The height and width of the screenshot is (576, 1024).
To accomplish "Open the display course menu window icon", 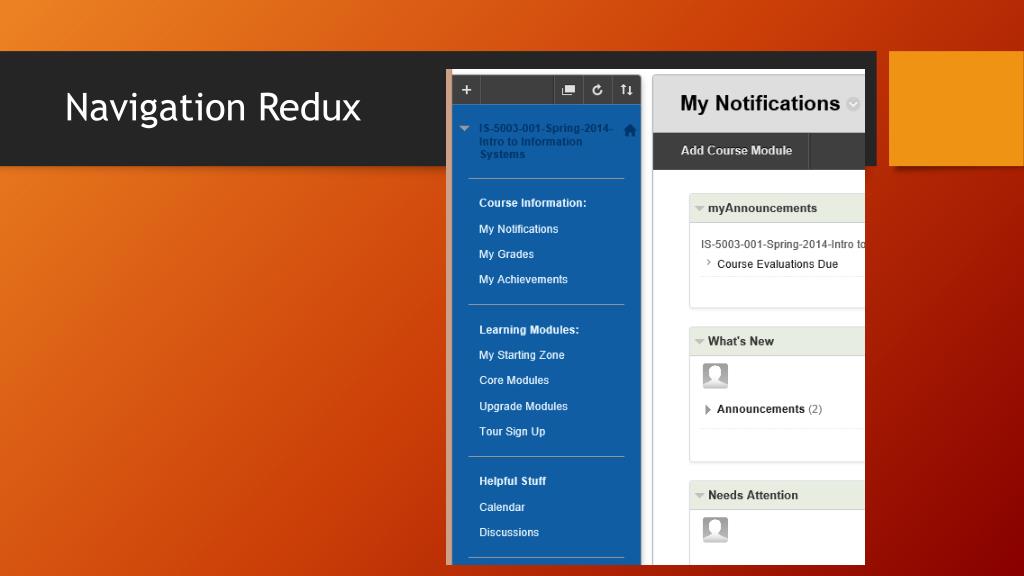I will (568, 90).
